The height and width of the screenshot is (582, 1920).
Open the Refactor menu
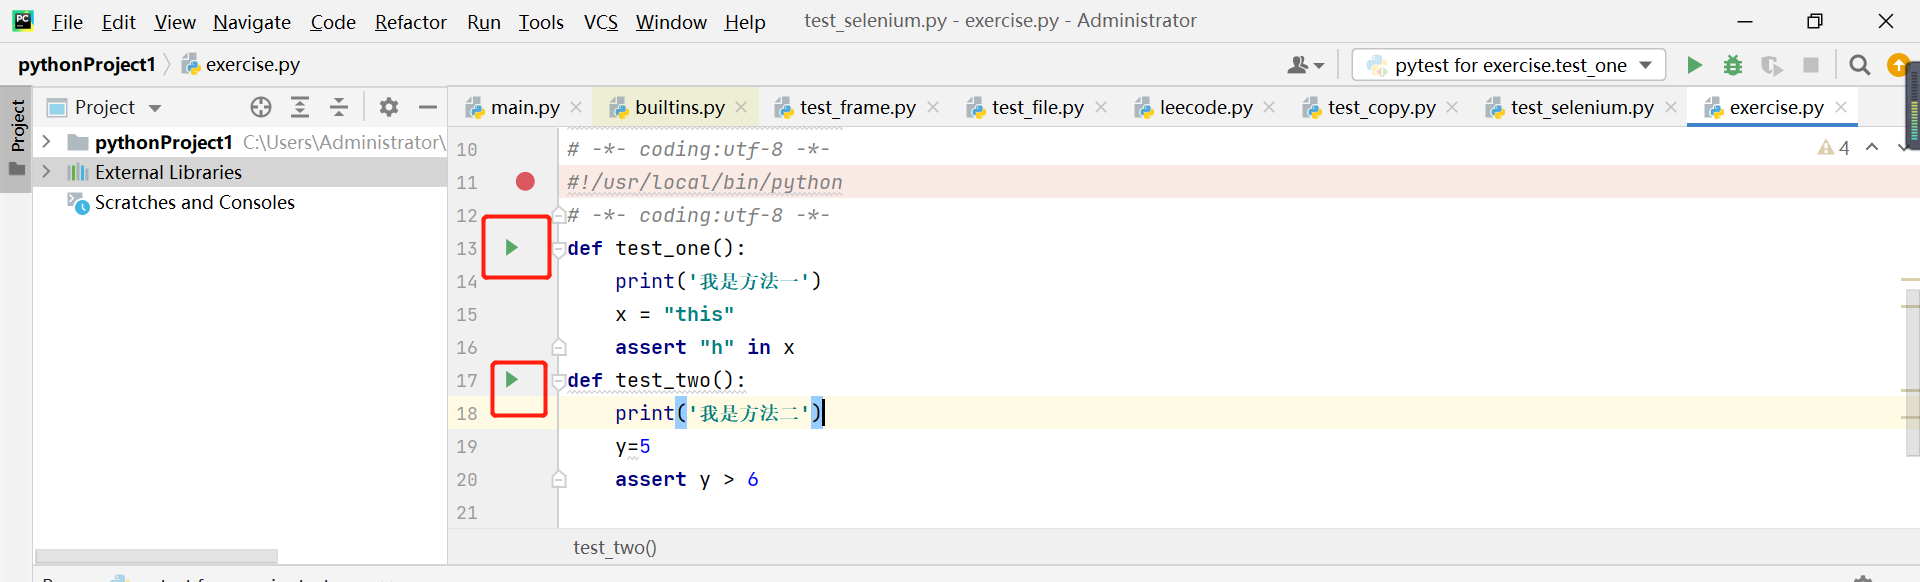pos(410,21)
